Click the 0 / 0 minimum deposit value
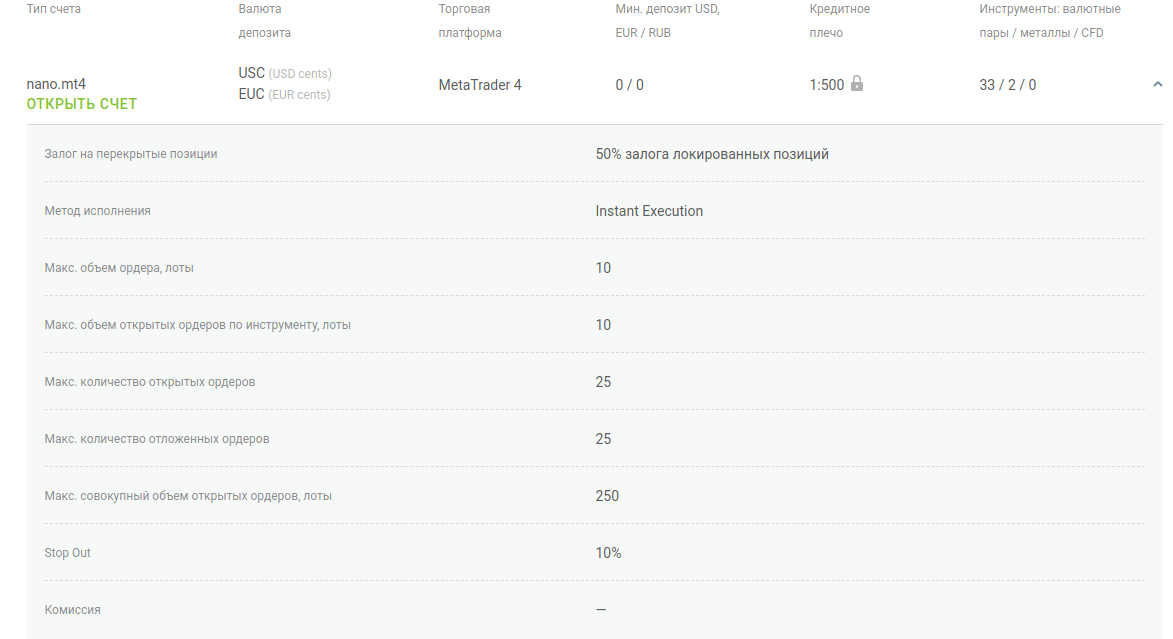The width and height of the screenshot is (1173, 639). pyautogui.click(x=630, y=85)
